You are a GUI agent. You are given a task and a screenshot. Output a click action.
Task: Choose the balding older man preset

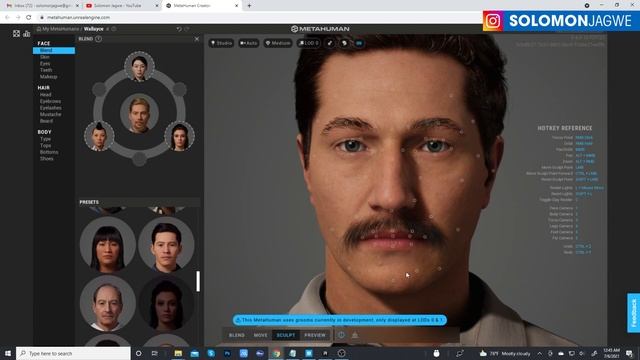(108, 303)
